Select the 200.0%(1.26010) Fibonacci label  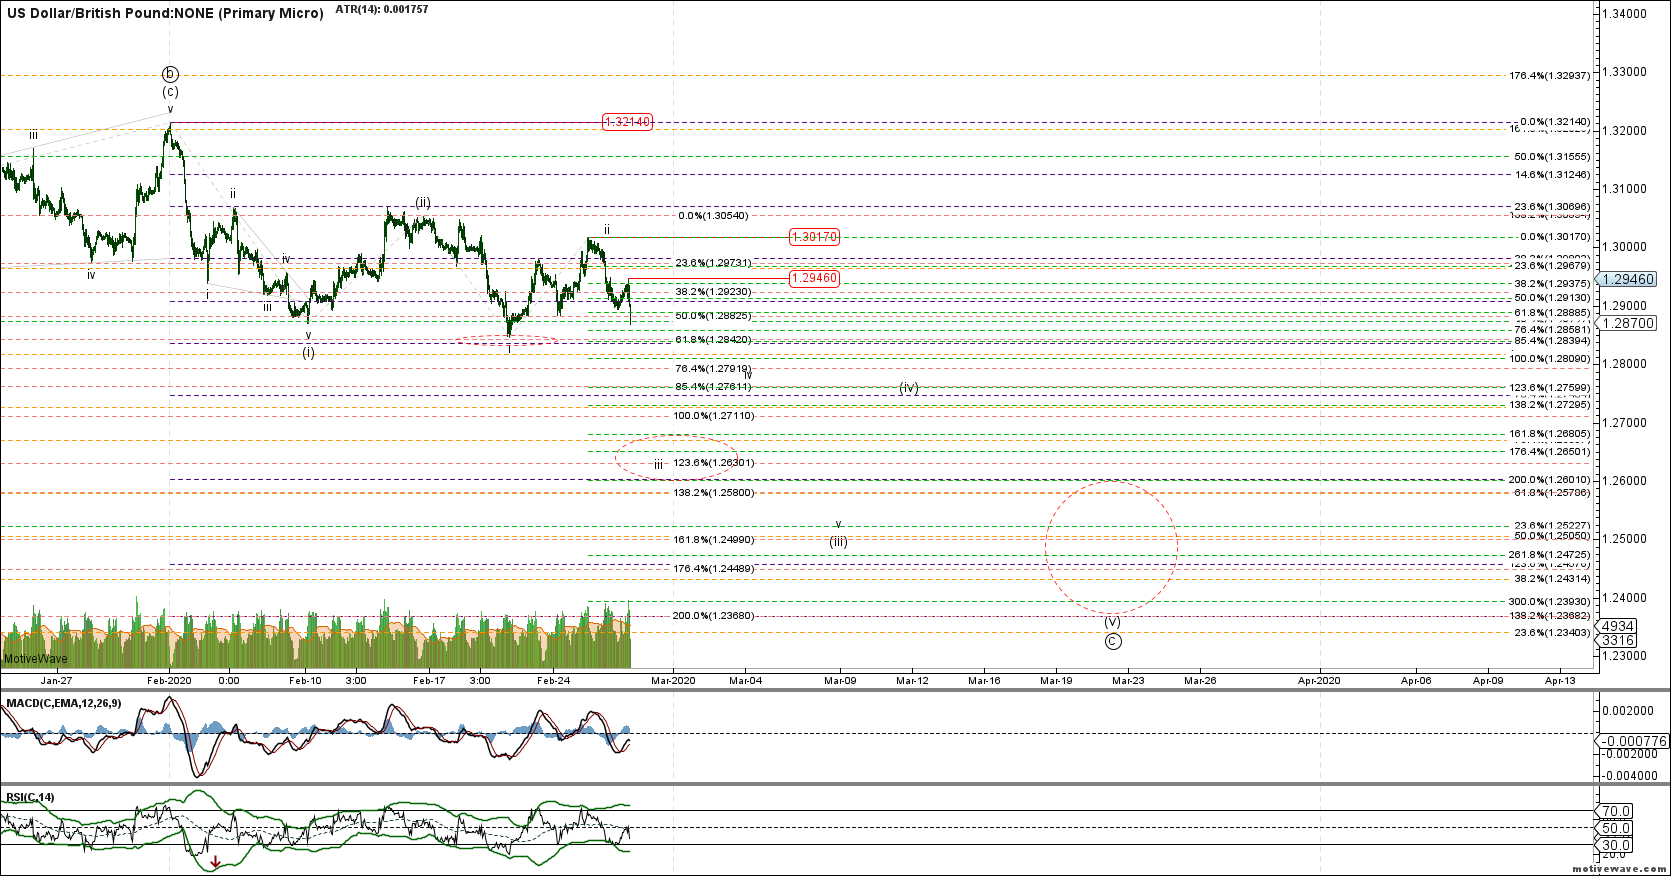(1548, 480)
